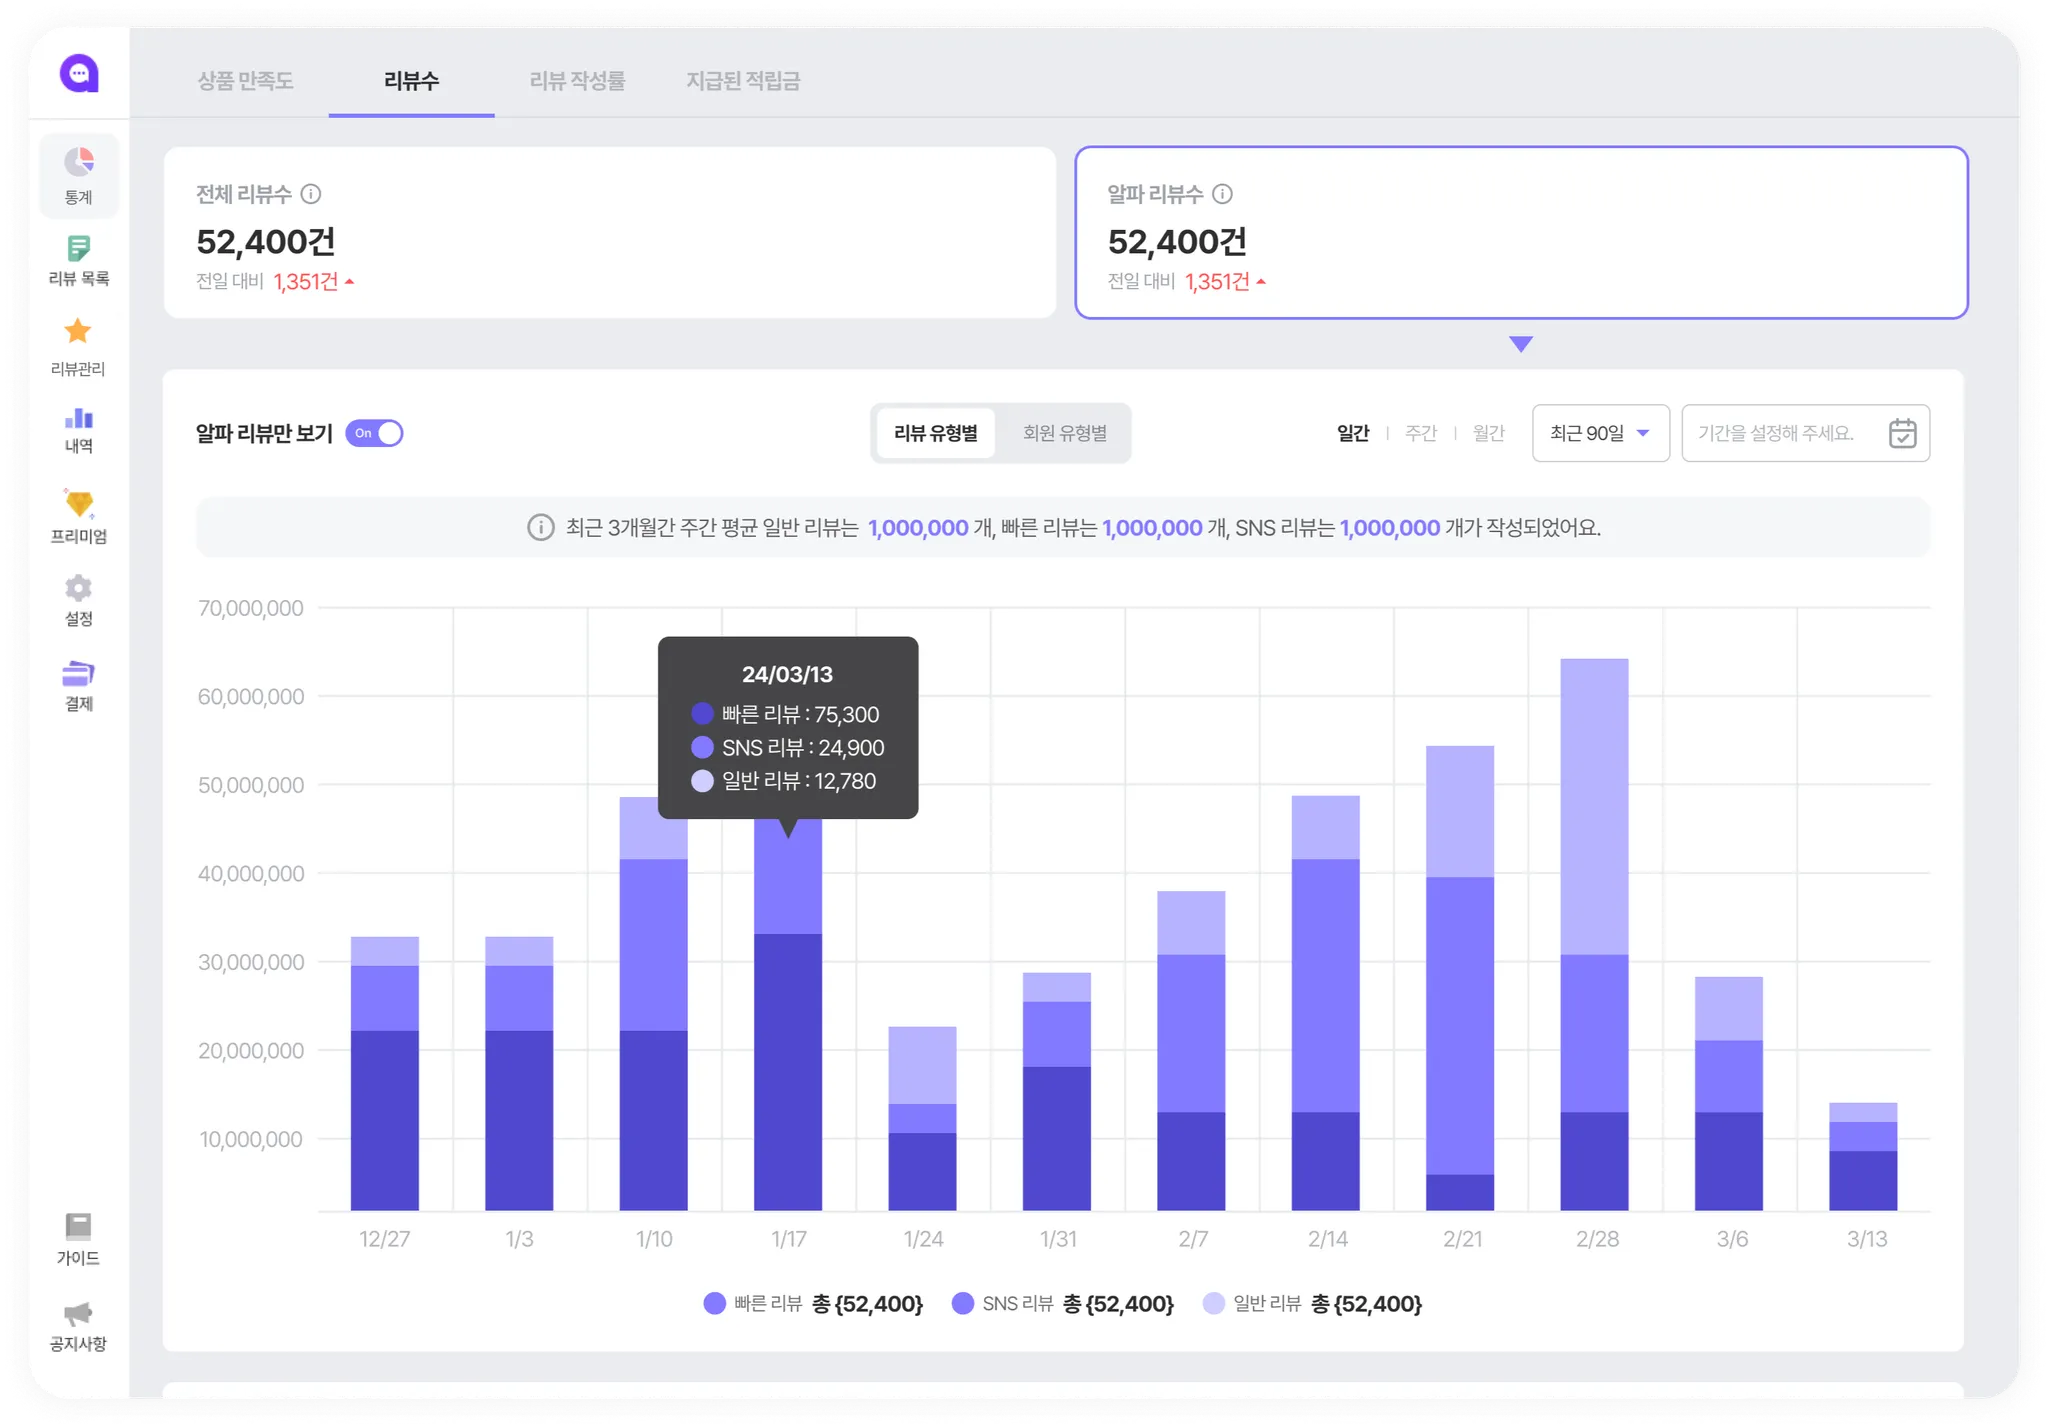Click the 2/28 stacked bar in the chart
Screen dimensions: 2048x1428
(1594, 935)
